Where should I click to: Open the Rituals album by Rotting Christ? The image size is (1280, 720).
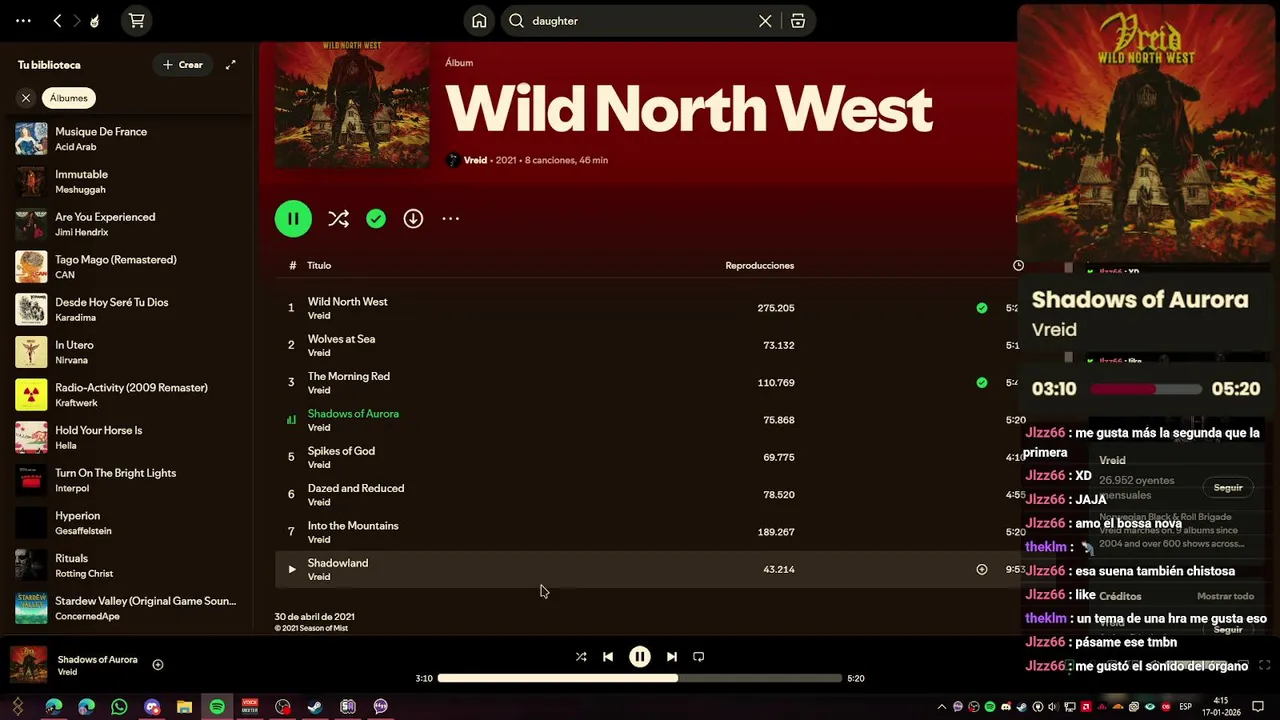pos(126,566)
